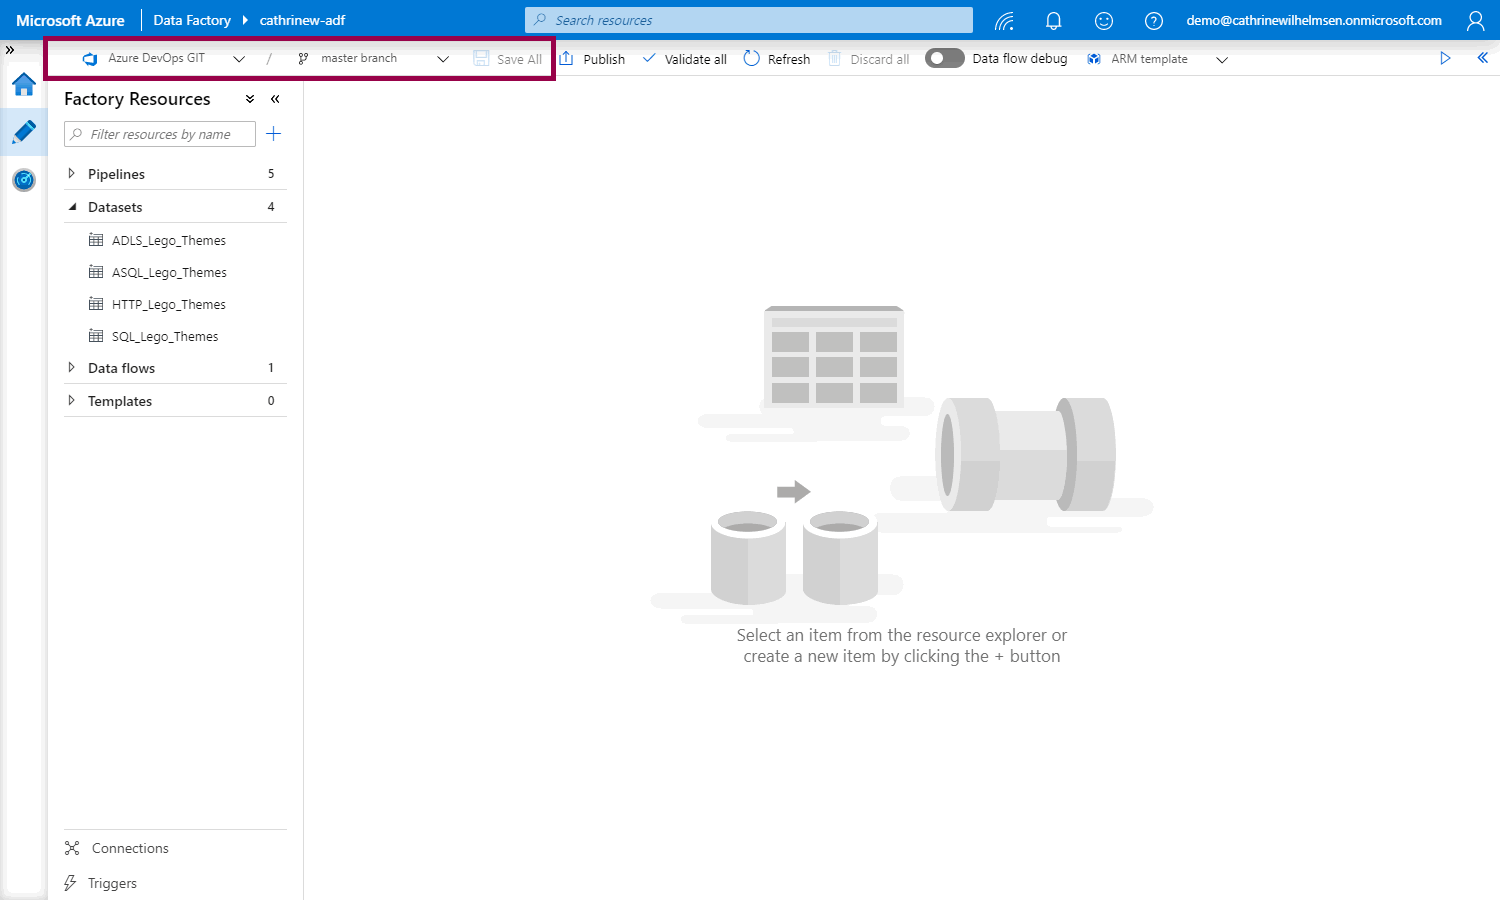Collapse the Datasets tree section
Viewport: 1500px width, 900px height.
tap(72, 207)
